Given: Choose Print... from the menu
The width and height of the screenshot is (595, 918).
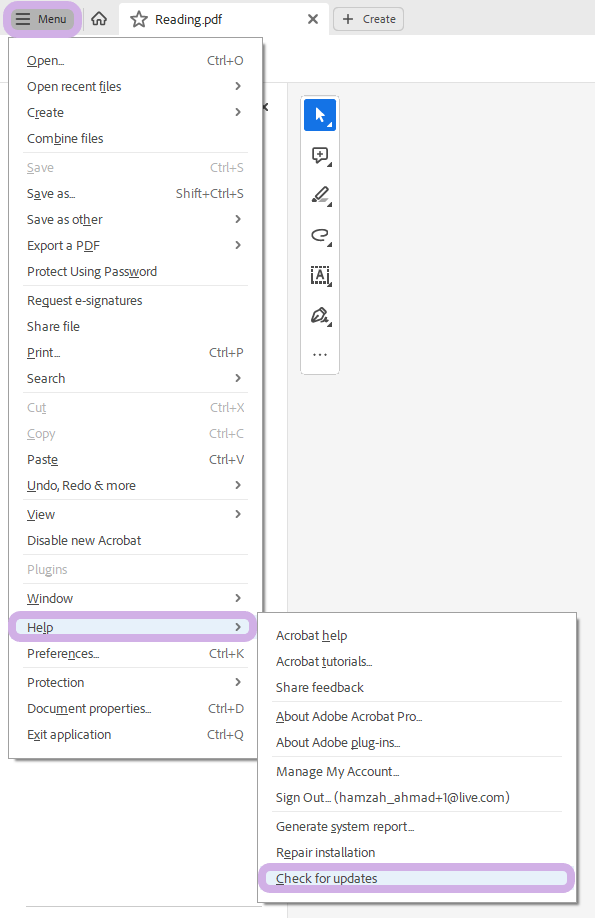Looking at the screenshot, I should 135,352.
